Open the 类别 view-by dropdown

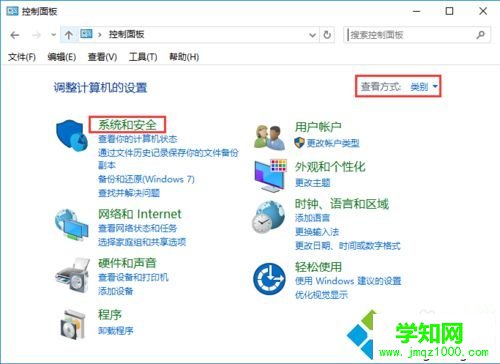pyautogui.click(x=424, y=87)
